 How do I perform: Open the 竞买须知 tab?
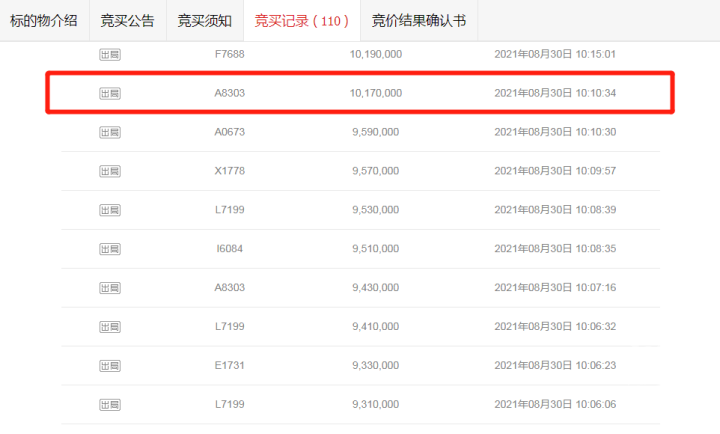[x=204, y=20]
